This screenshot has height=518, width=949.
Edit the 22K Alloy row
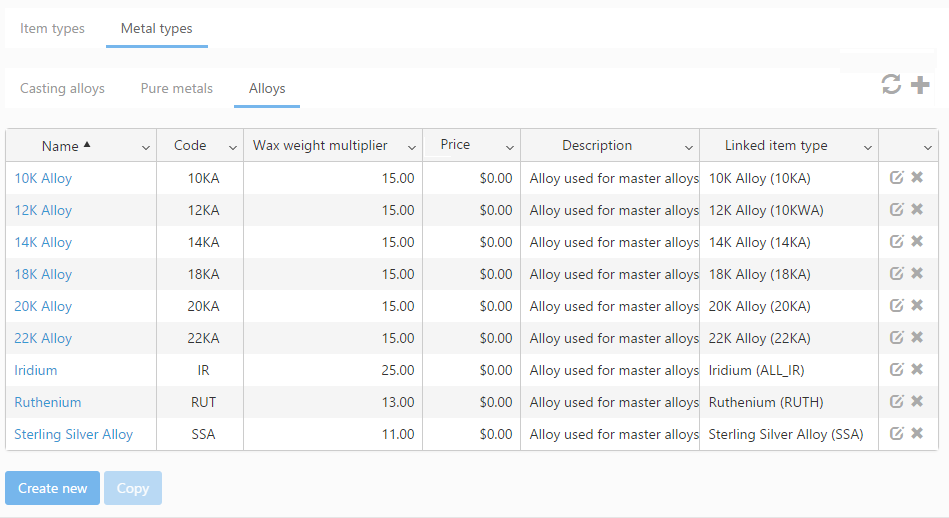pos(897,338)
